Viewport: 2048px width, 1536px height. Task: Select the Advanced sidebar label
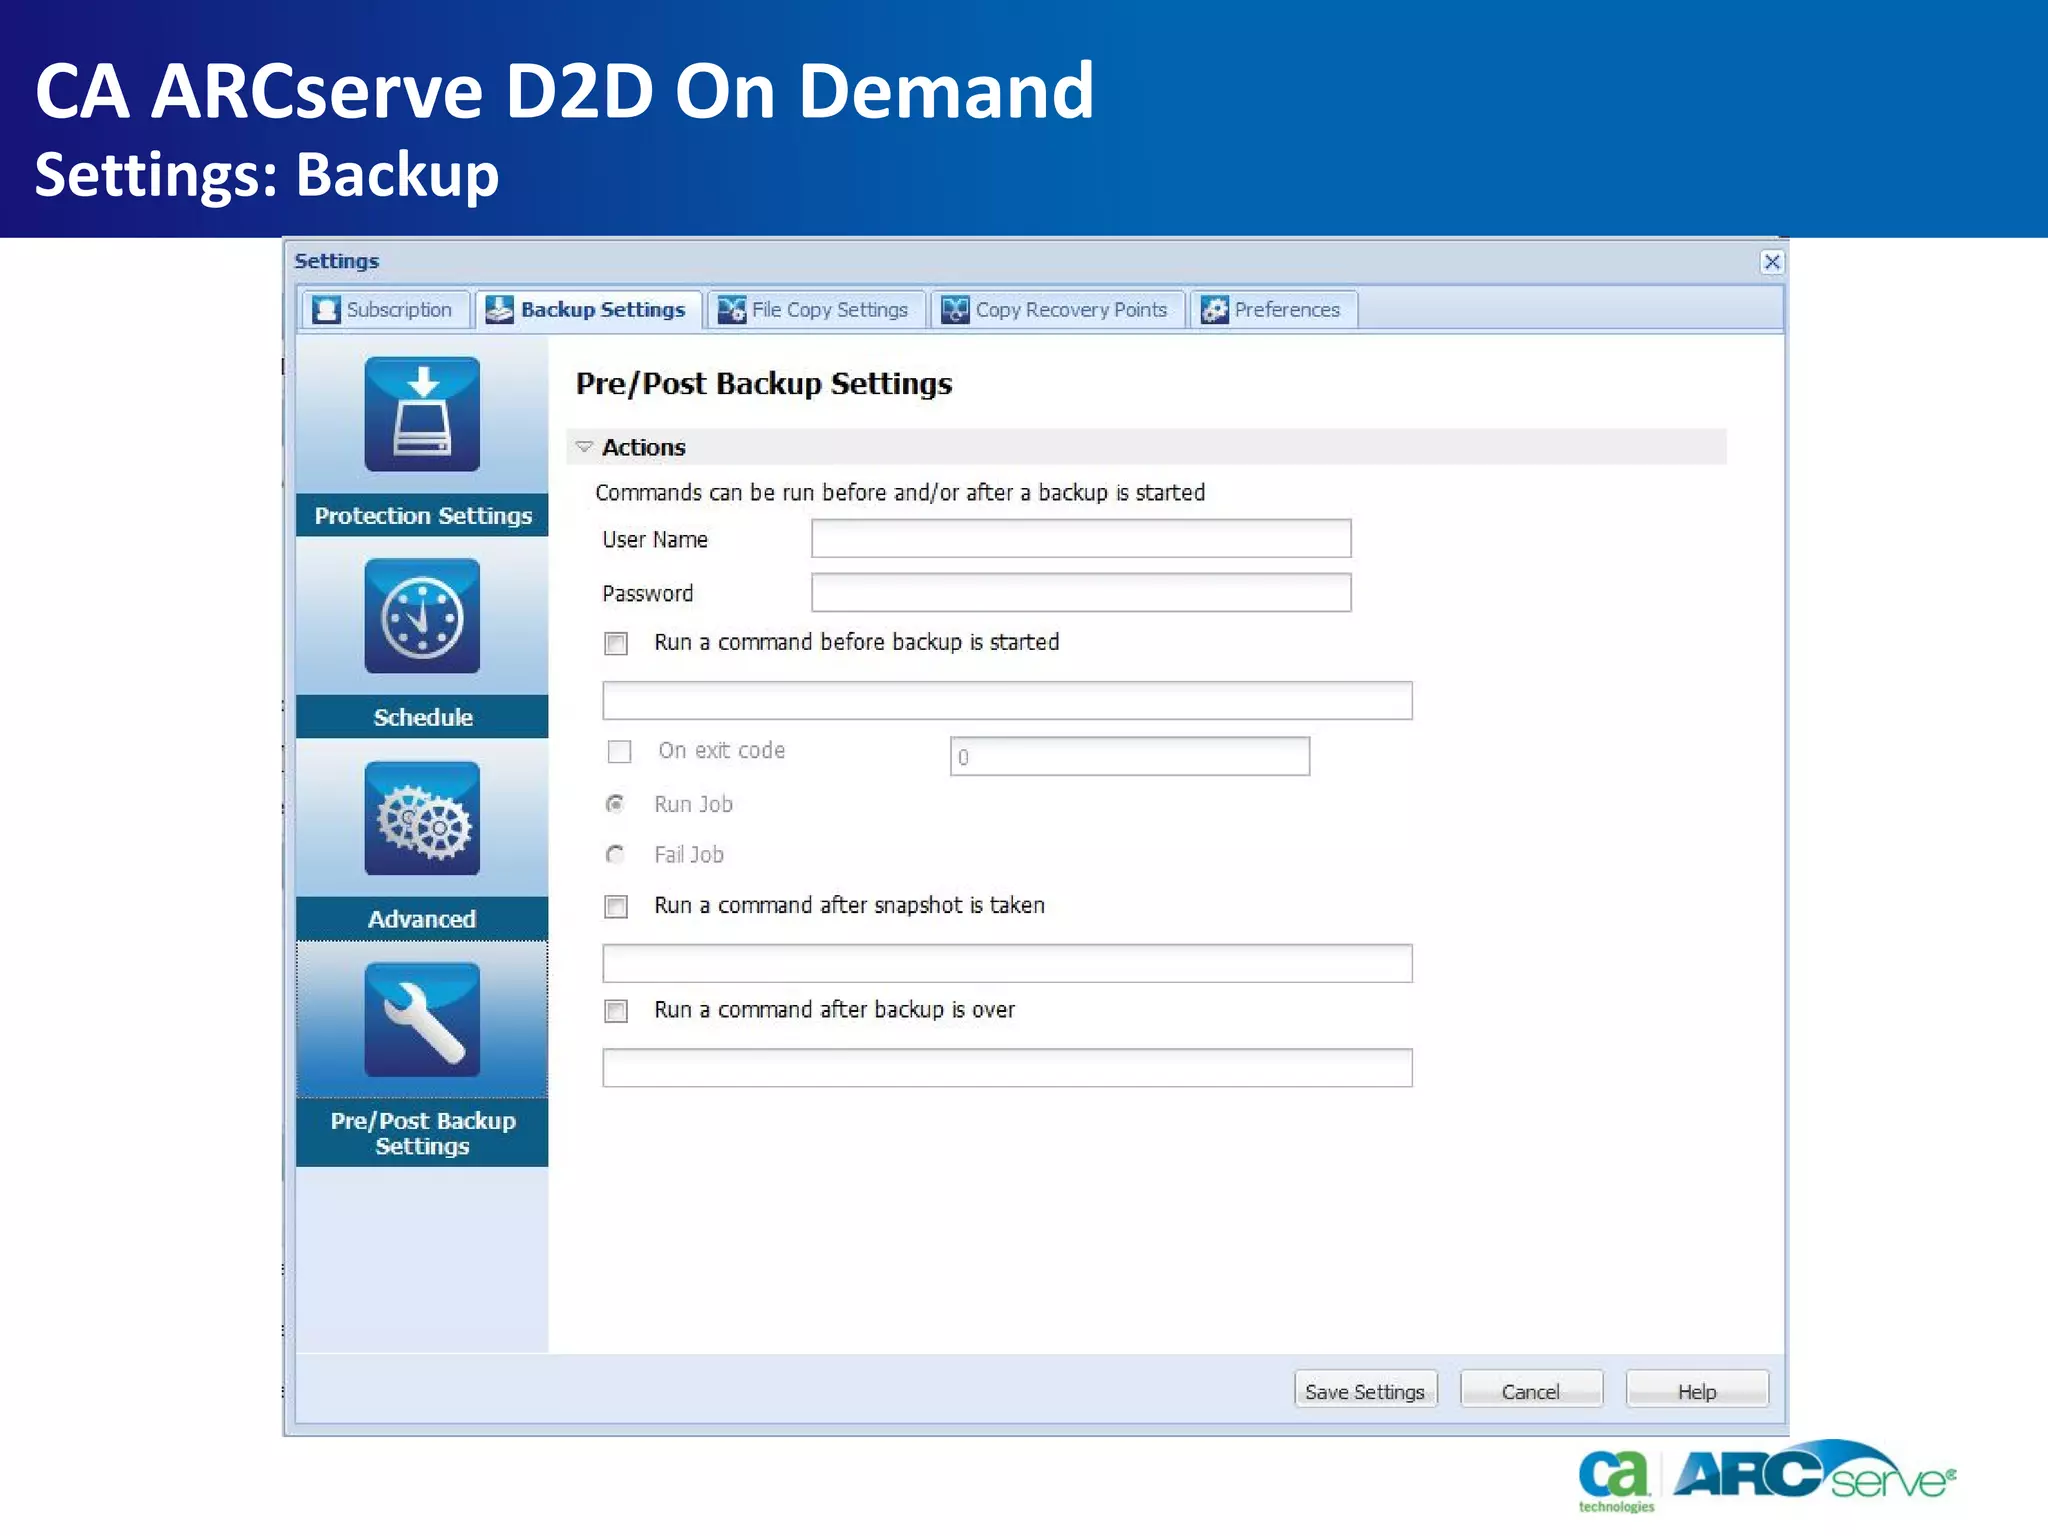pos(422,919)
